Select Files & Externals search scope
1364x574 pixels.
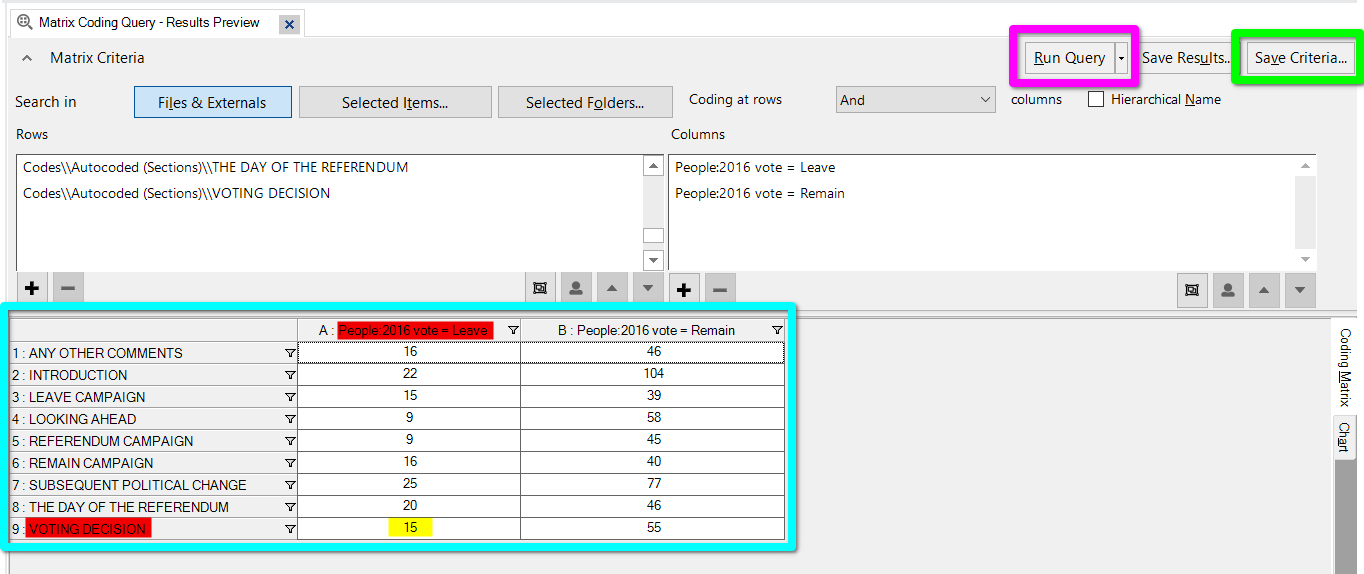(x=212, y=102)
